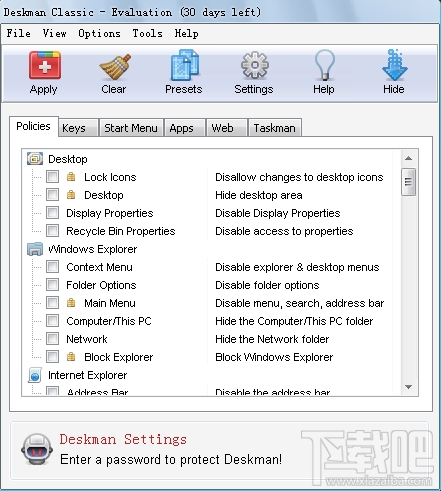Click the Clear broom icon
The height and width of the screenshot is (491, 441).
115,66
